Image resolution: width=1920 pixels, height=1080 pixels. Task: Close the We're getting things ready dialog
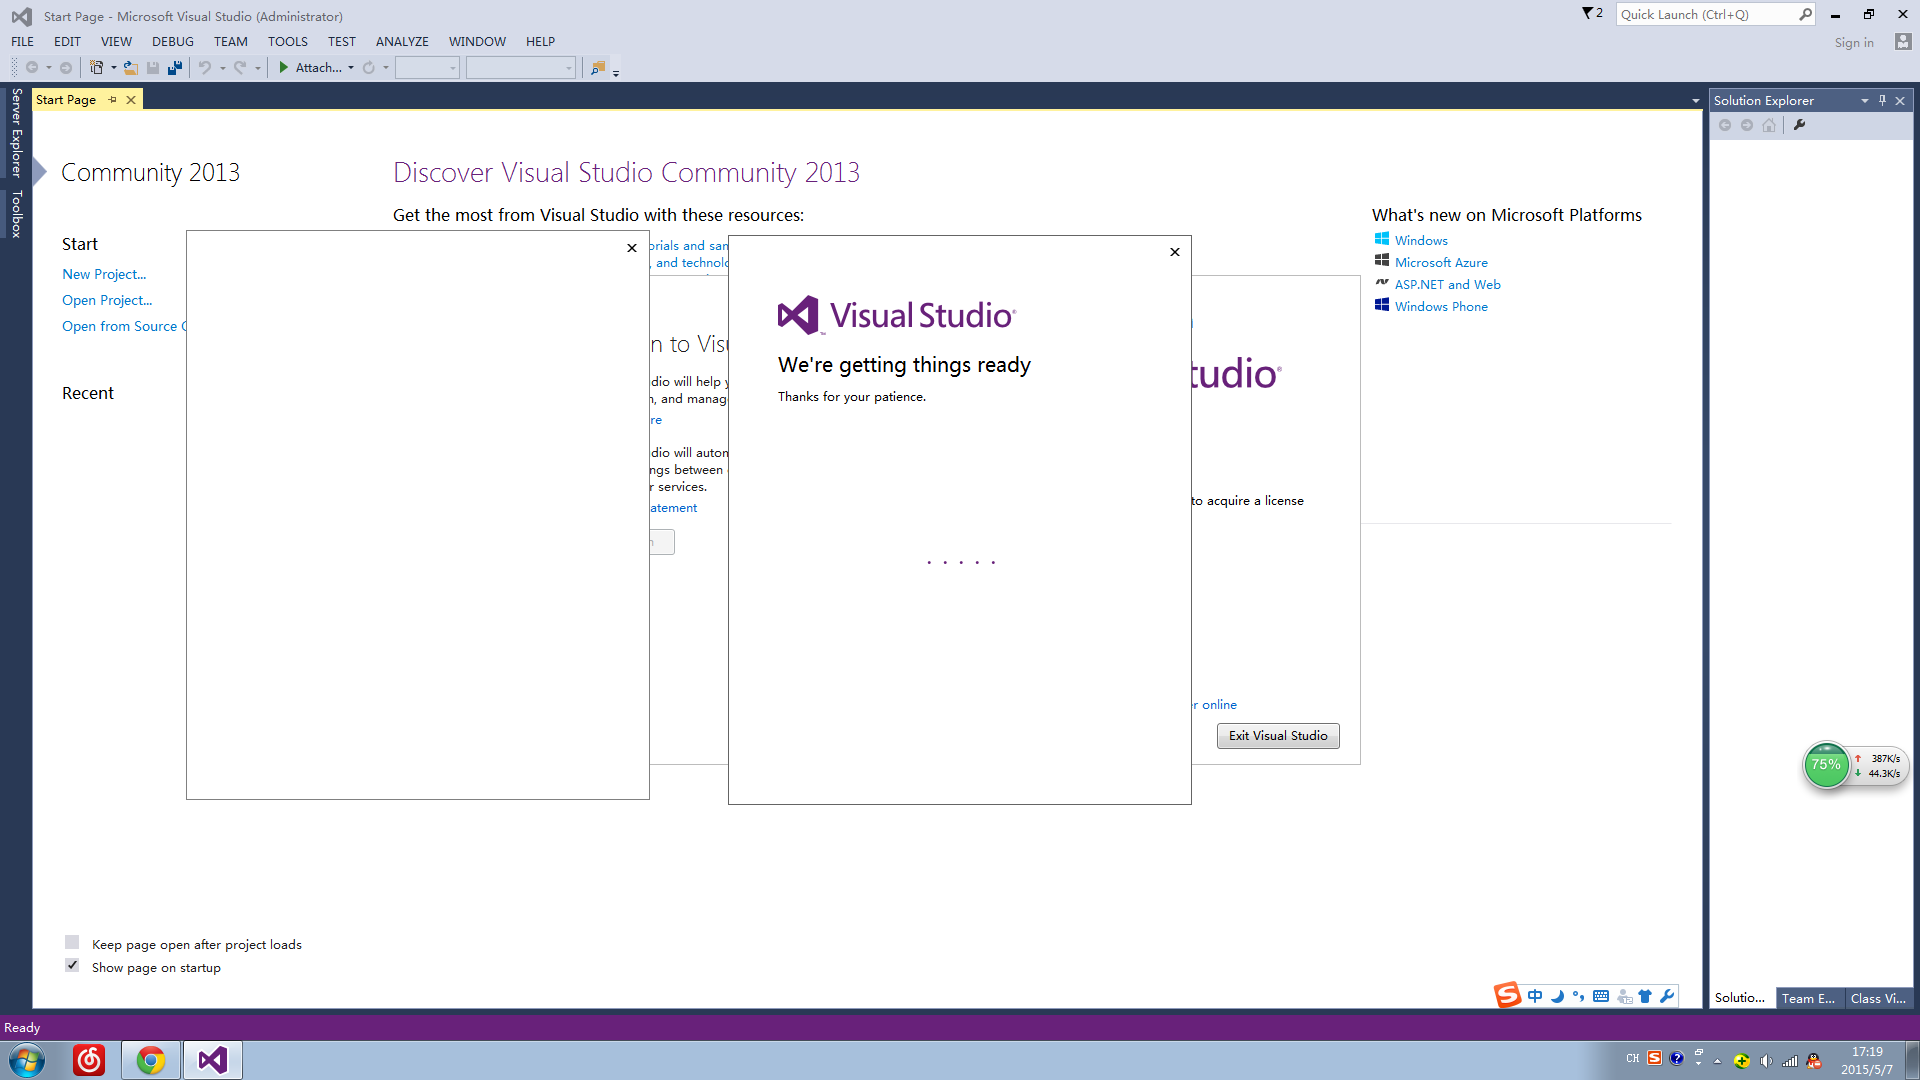coord(1175,252)
